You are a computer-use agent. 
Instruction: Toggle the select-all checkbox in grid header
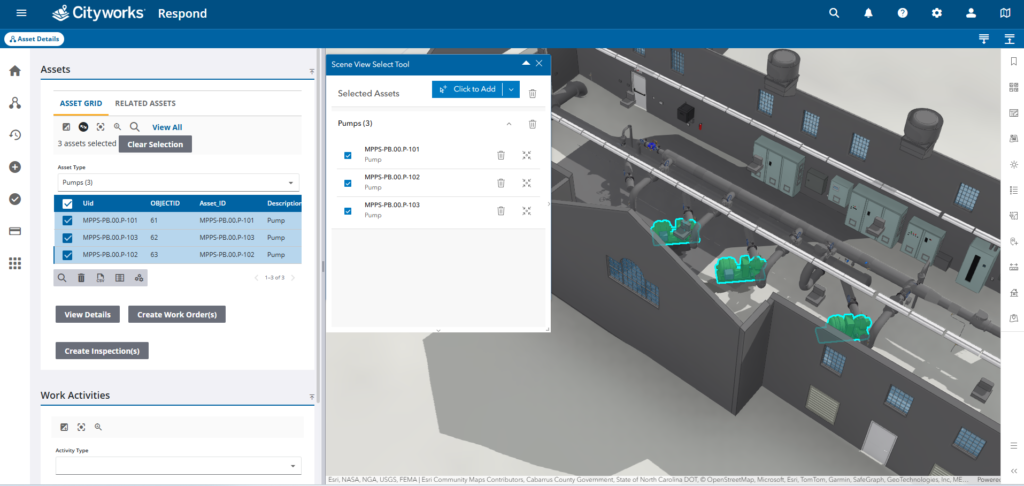[x=67, y=203]
